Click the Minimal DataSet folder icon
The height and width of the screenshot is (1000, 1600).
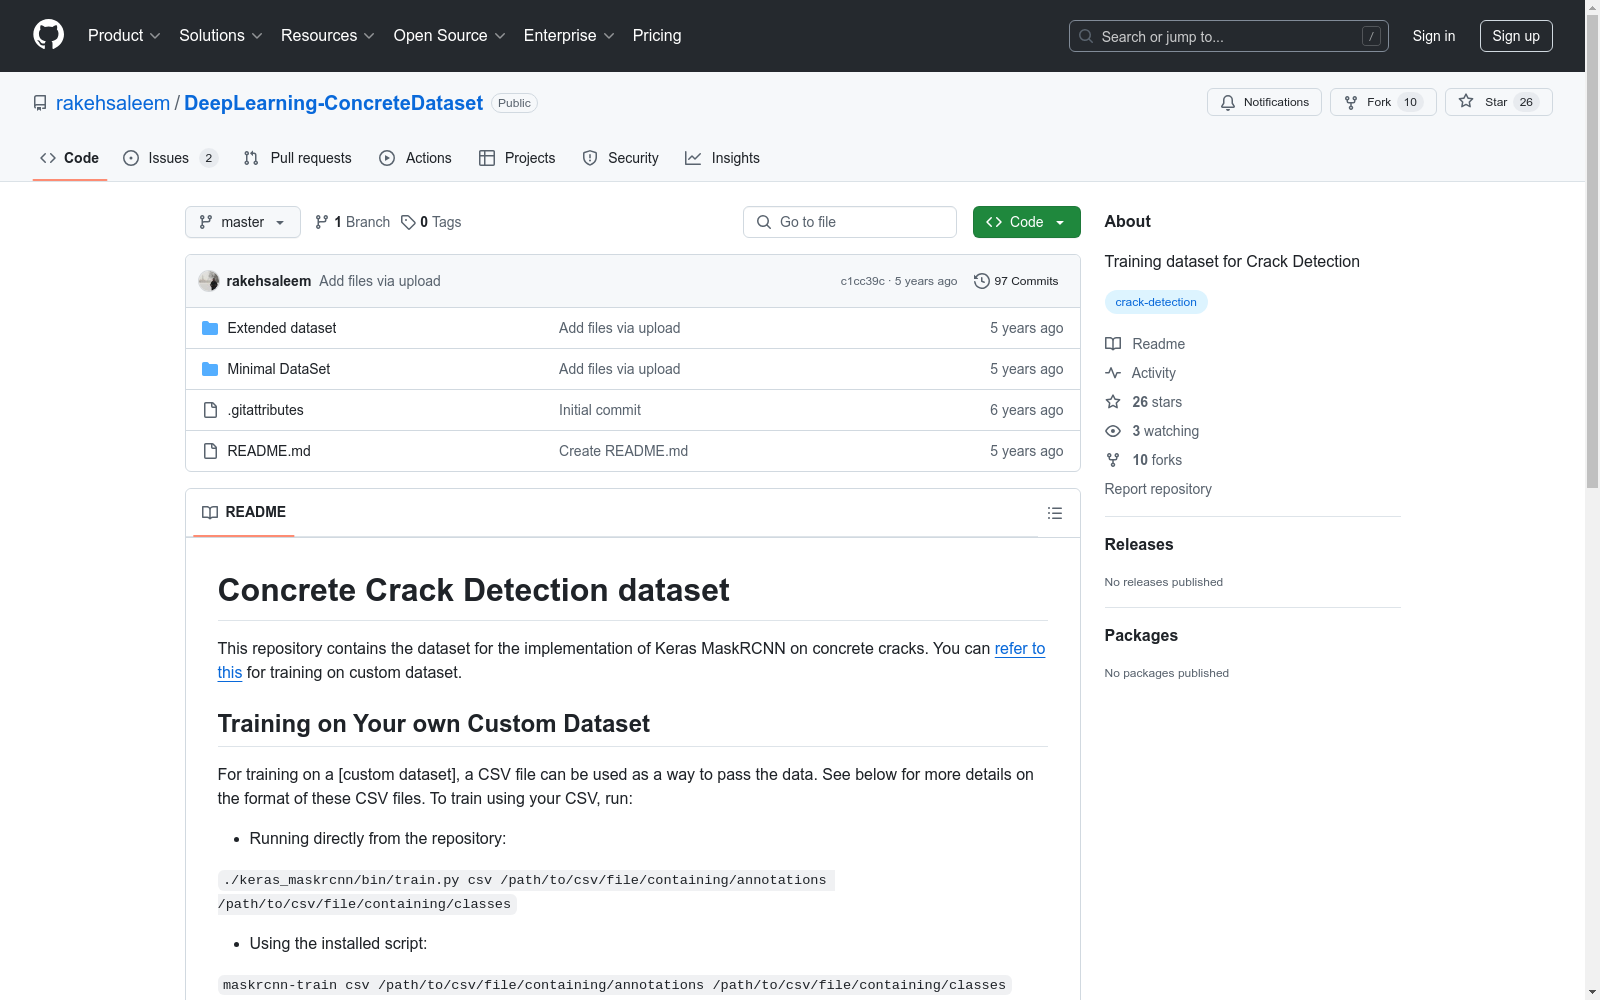click(x=210, y=369)
